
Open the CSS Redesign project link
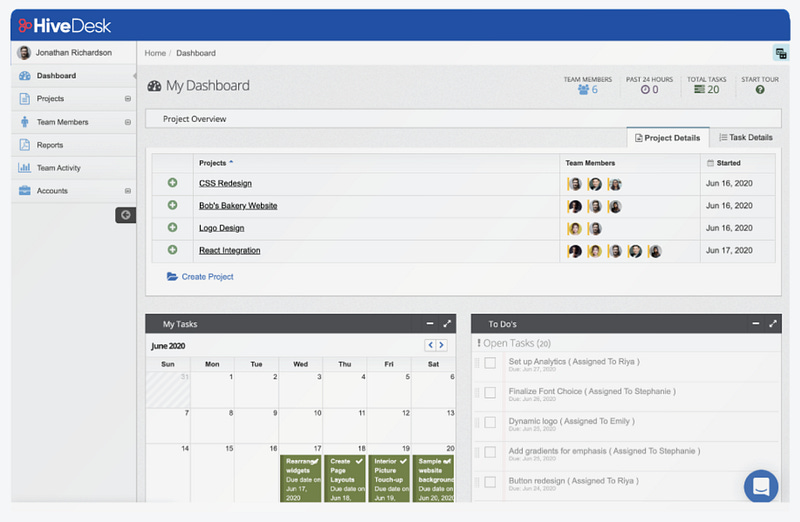tap(225, 183)
